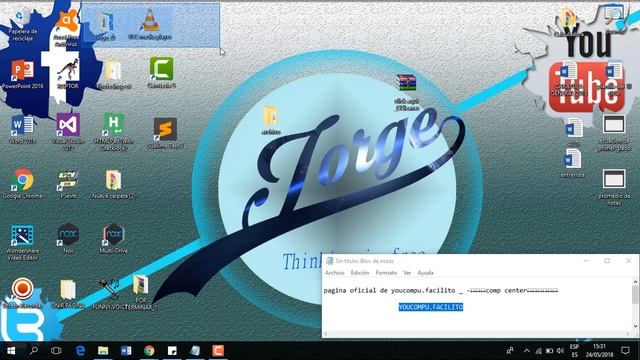The image size is (640, 360).
Task: Open the Edición menu in Bloc de notas
Action: [x=360, y=273]
